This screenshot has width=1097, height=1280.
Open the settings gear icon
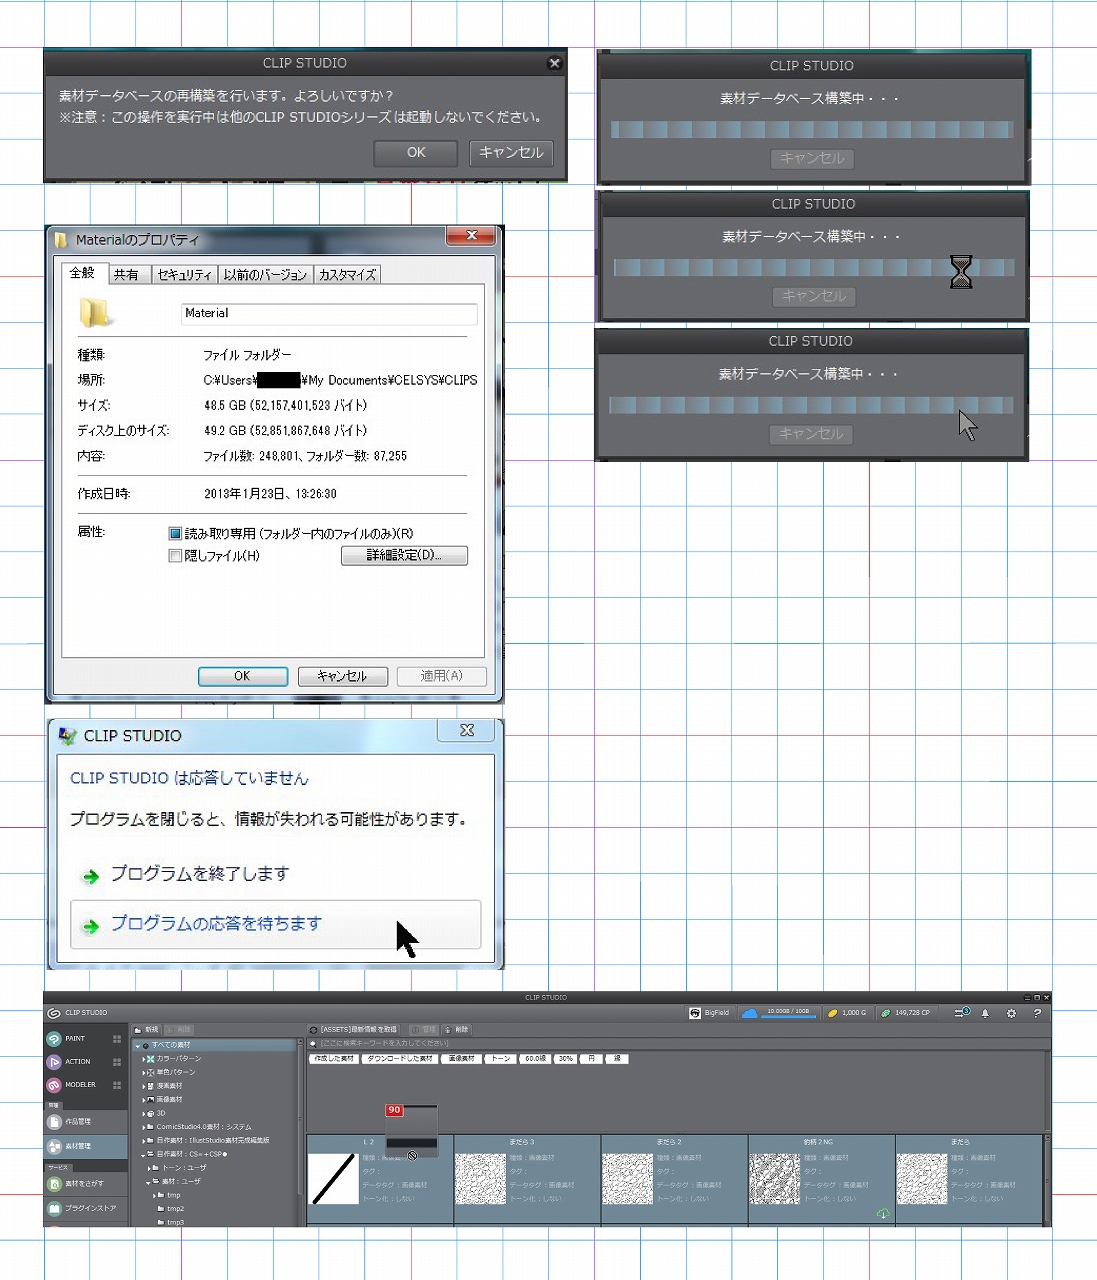click(x=1011, y=1013)
